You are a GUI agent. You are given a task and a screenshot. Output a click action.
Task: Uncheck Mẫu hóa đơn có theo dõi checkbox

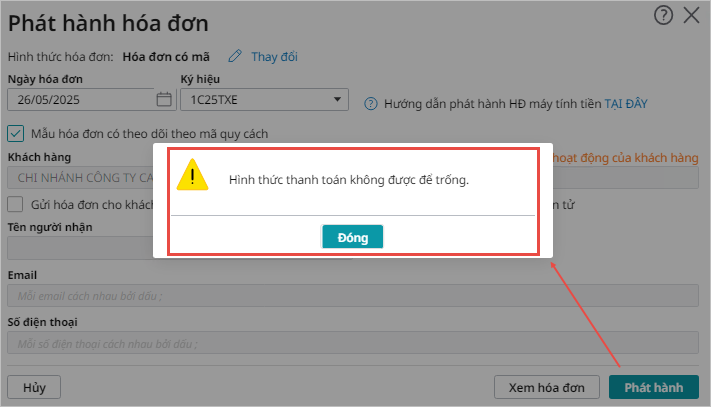pos(15,134)
